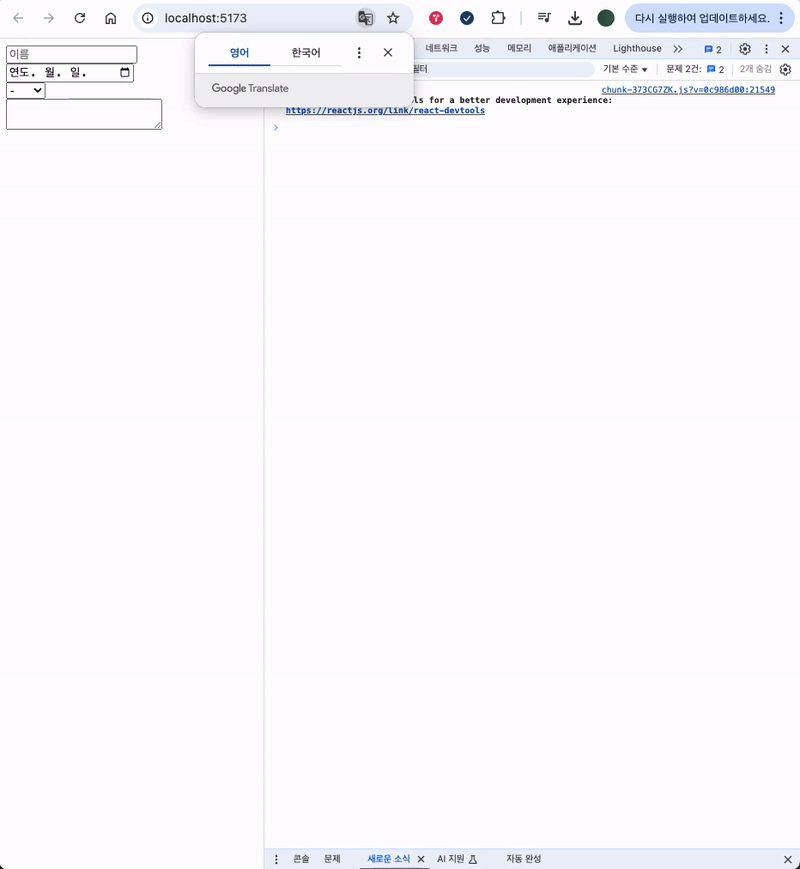The image size is (800, 869).
Task: Open DevTools settings gear
Action: pyautogui.click(x=745, y=49)
